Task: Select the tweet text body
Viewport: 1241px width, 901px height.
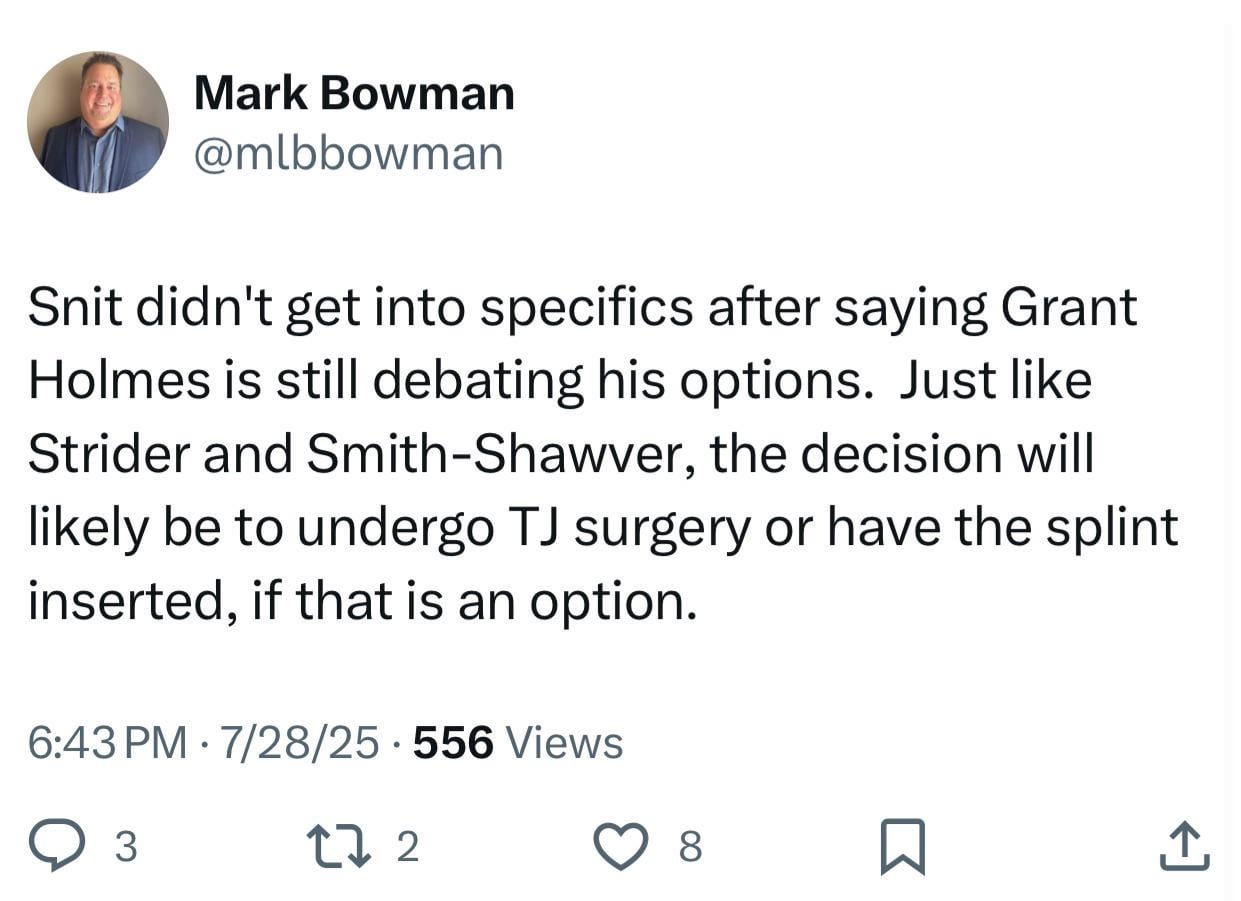Action: (x=600, y=452)
